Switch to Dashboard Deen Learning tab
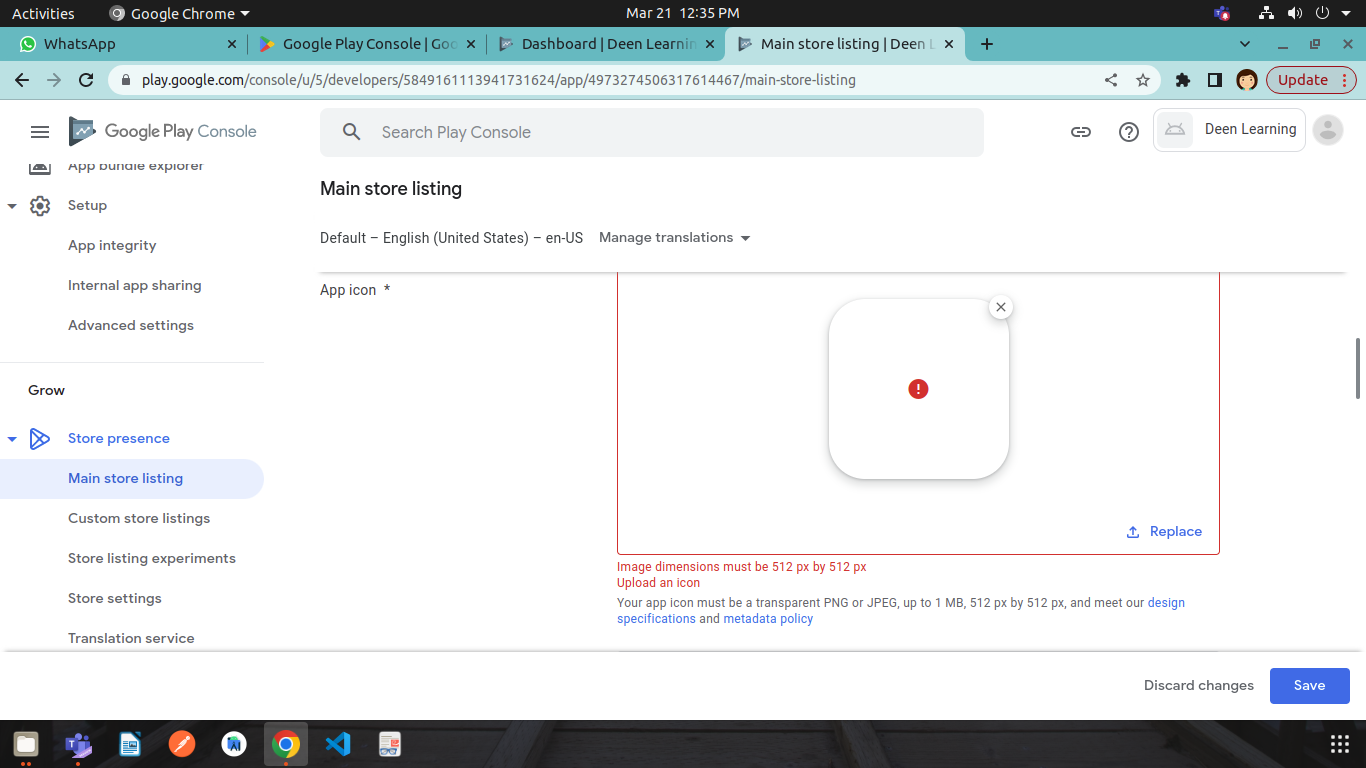Screen dimensions: 1366x768 coord(607,44)
